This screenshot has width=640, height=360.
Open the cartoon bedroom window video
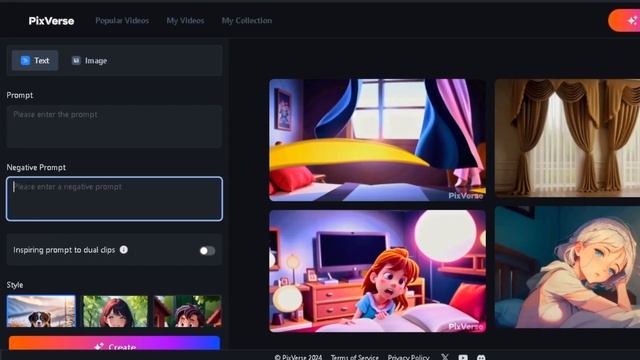378,140
